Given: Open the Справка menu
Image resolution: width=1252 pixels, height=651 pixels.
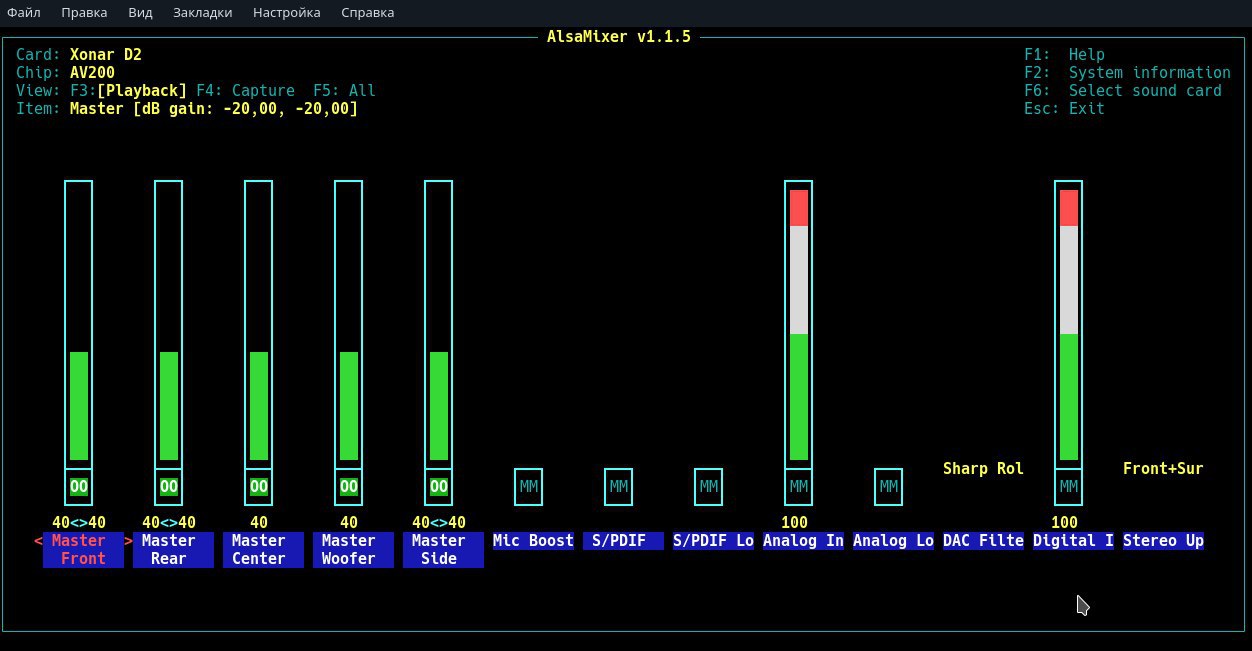Looking at the screenshot, I should click(367, 13).
